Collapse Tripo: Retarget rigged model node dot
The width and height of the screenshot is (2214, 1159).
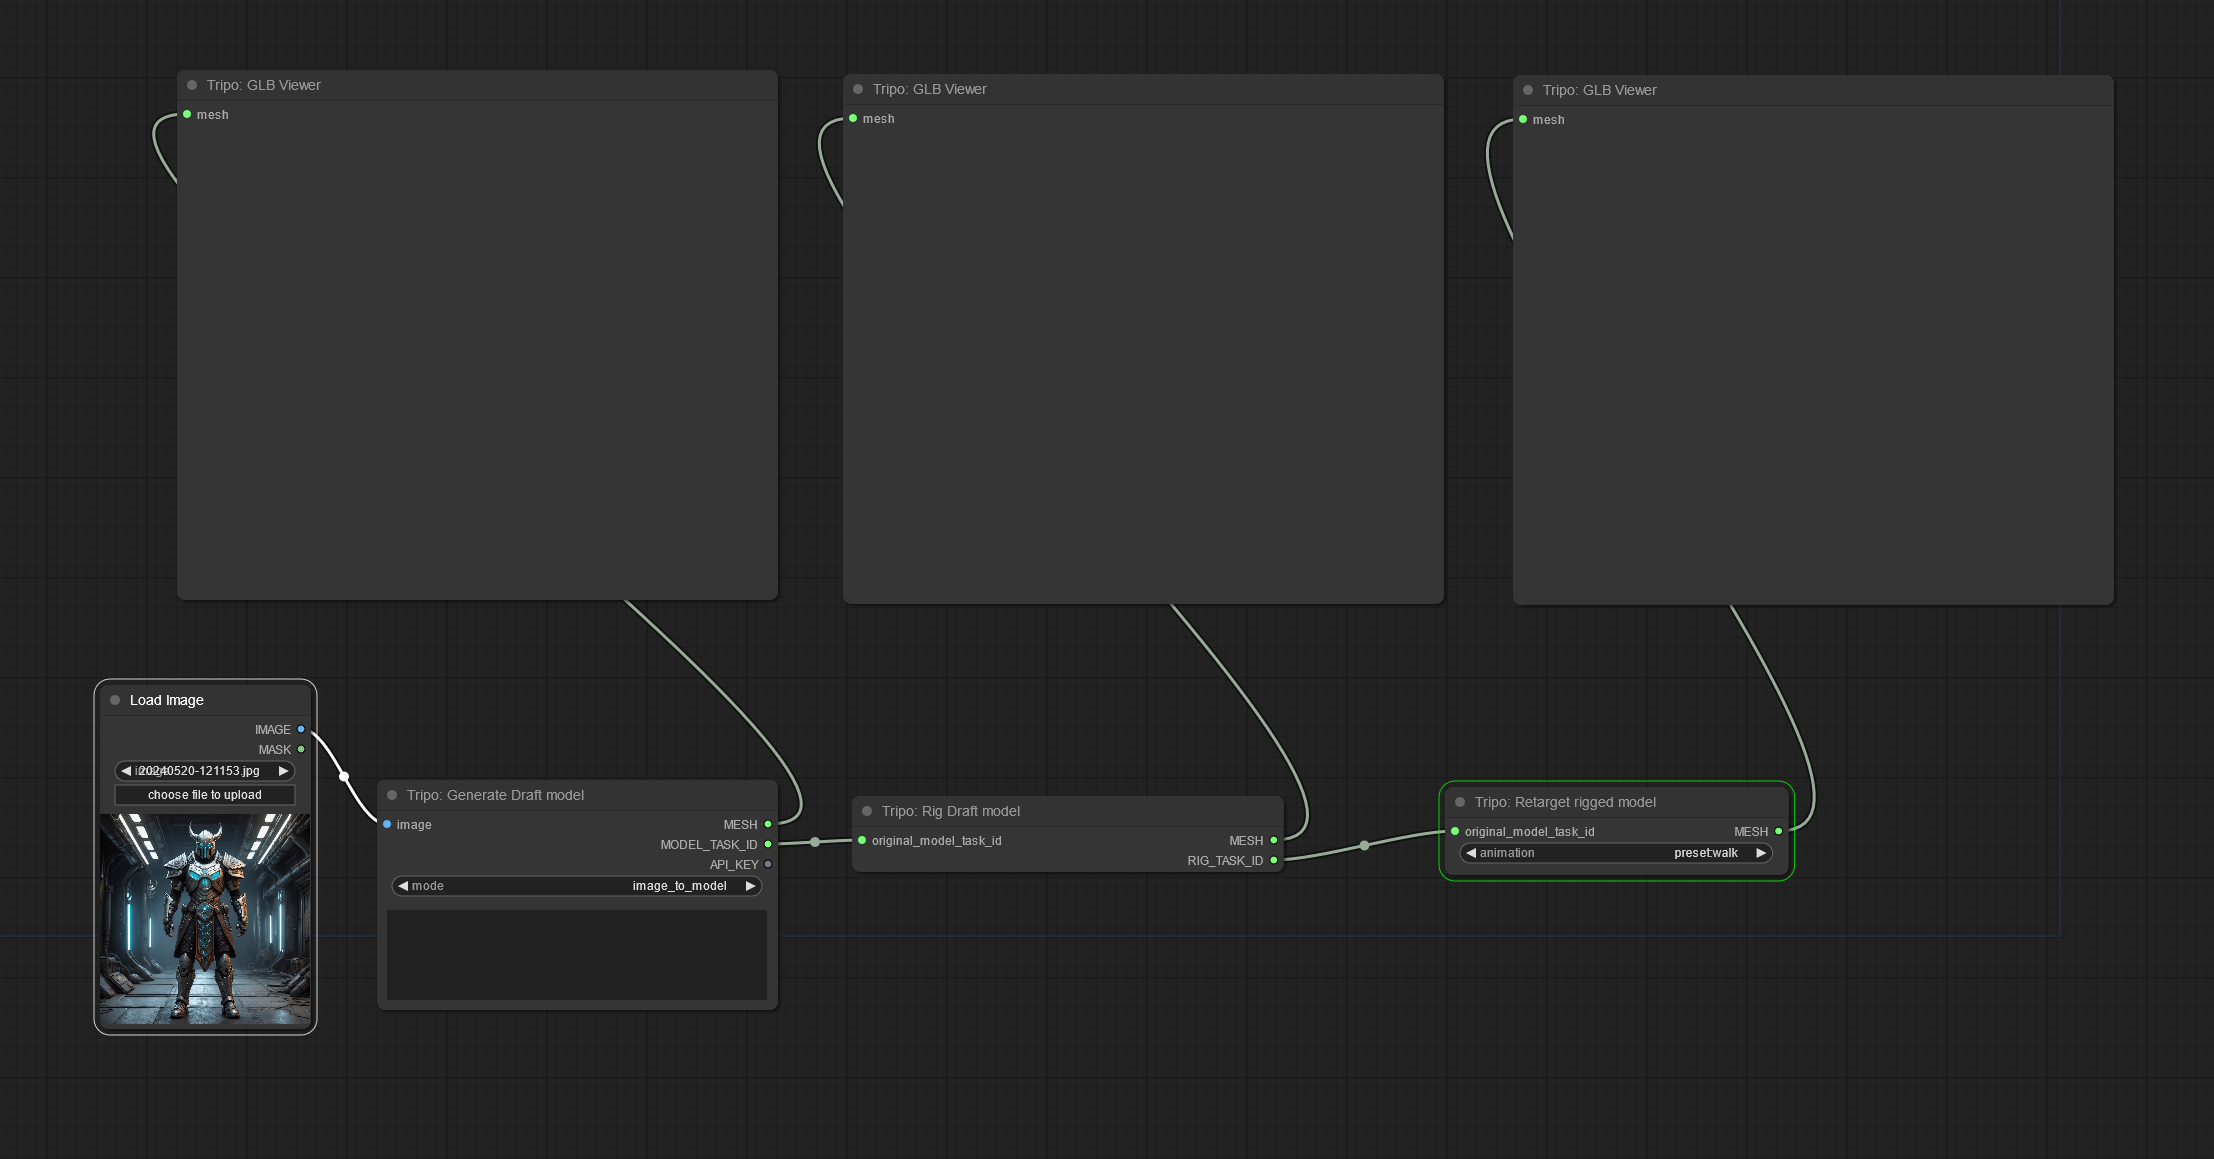[x=1460, y=802]
